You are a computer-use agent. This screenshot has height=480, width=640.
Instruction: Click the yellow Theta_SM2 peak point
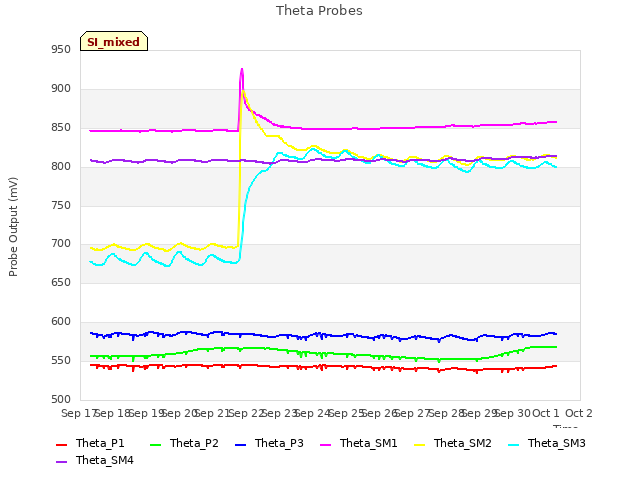243,91
